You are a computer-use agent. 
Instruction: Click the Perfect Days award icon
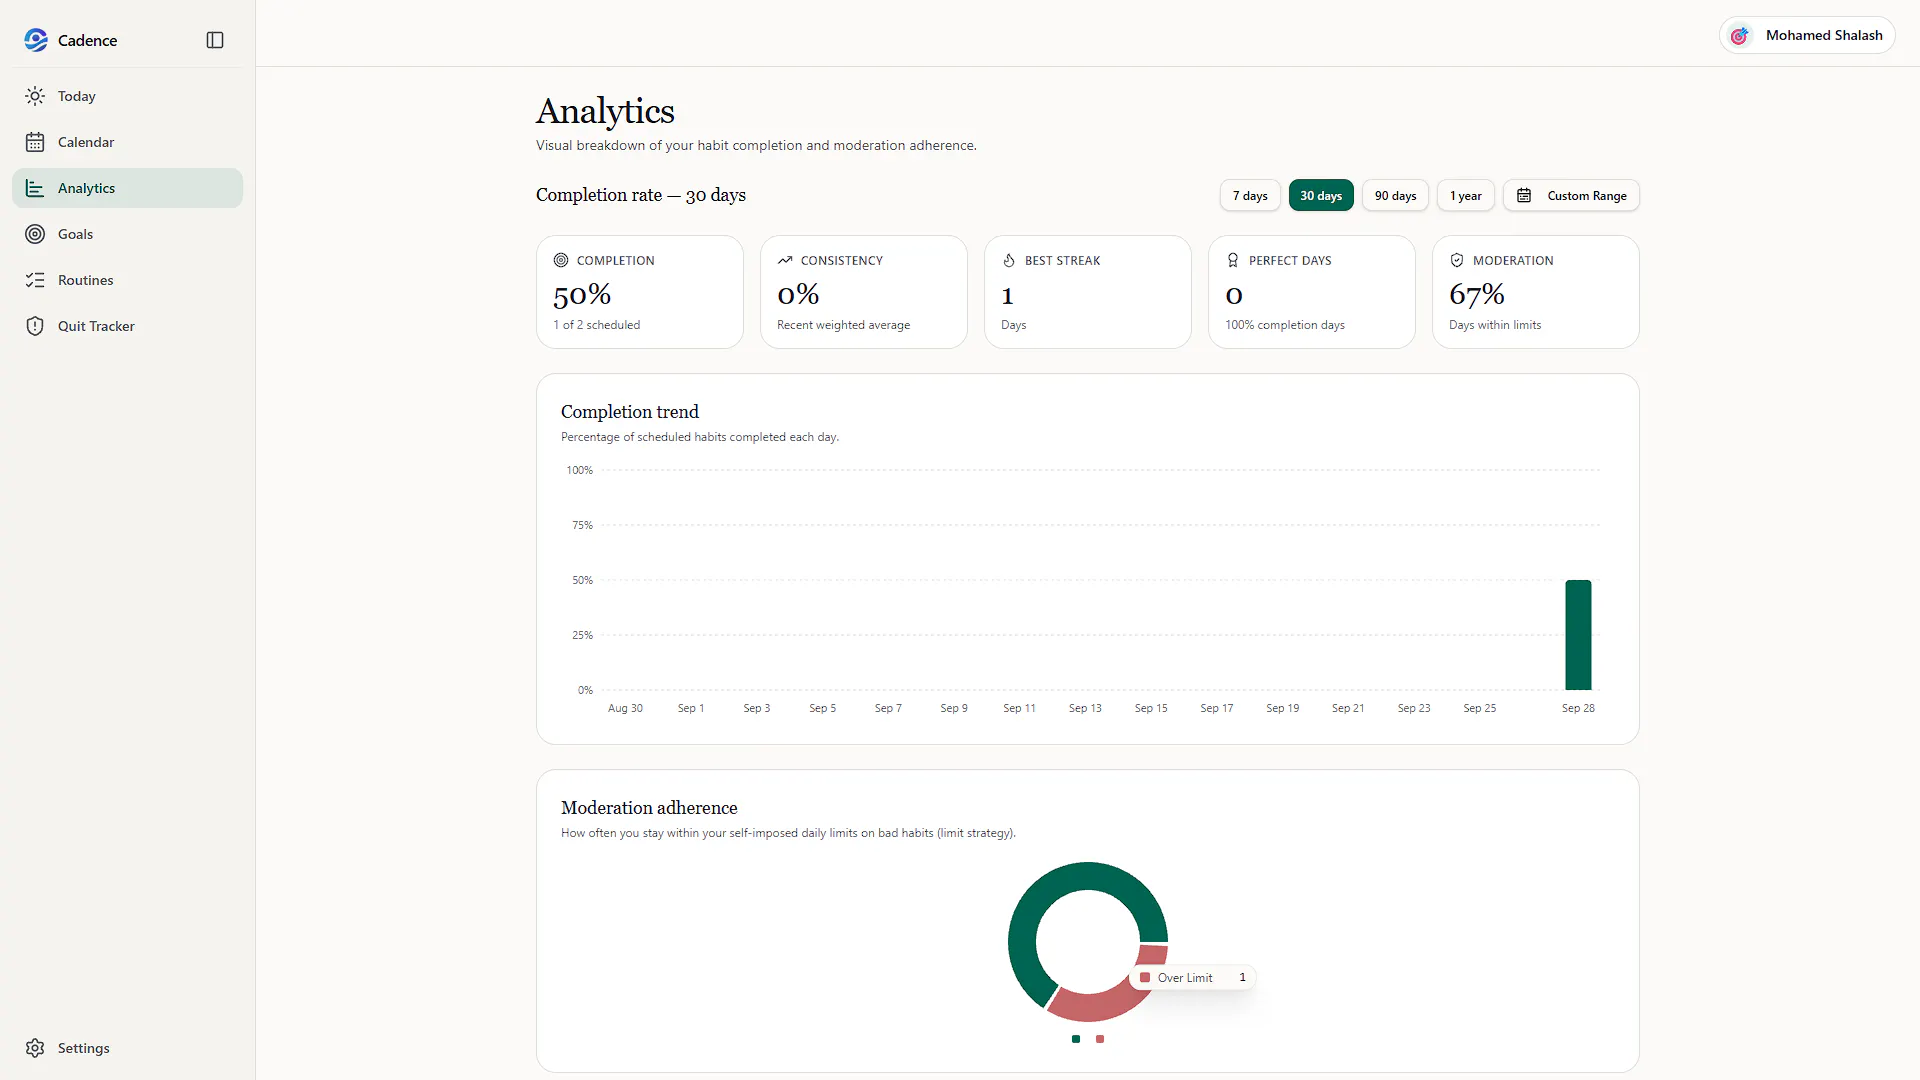(x=1233, y=260)
